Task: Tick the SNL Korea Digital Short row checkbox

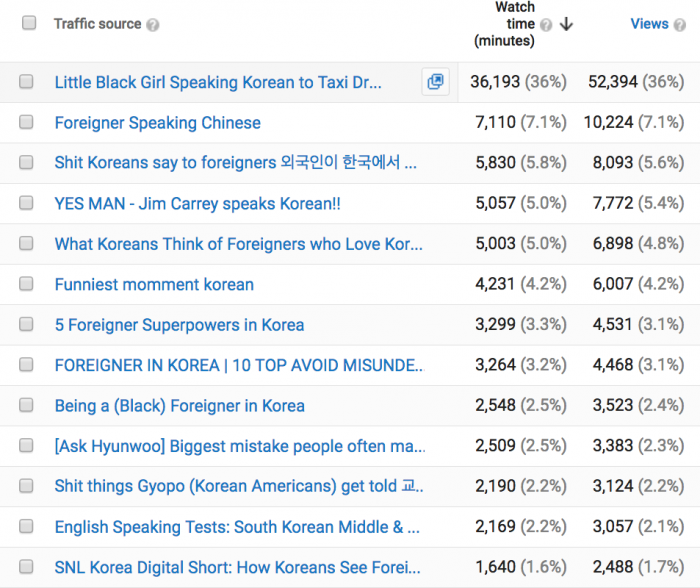Action: tap(26, 567)
